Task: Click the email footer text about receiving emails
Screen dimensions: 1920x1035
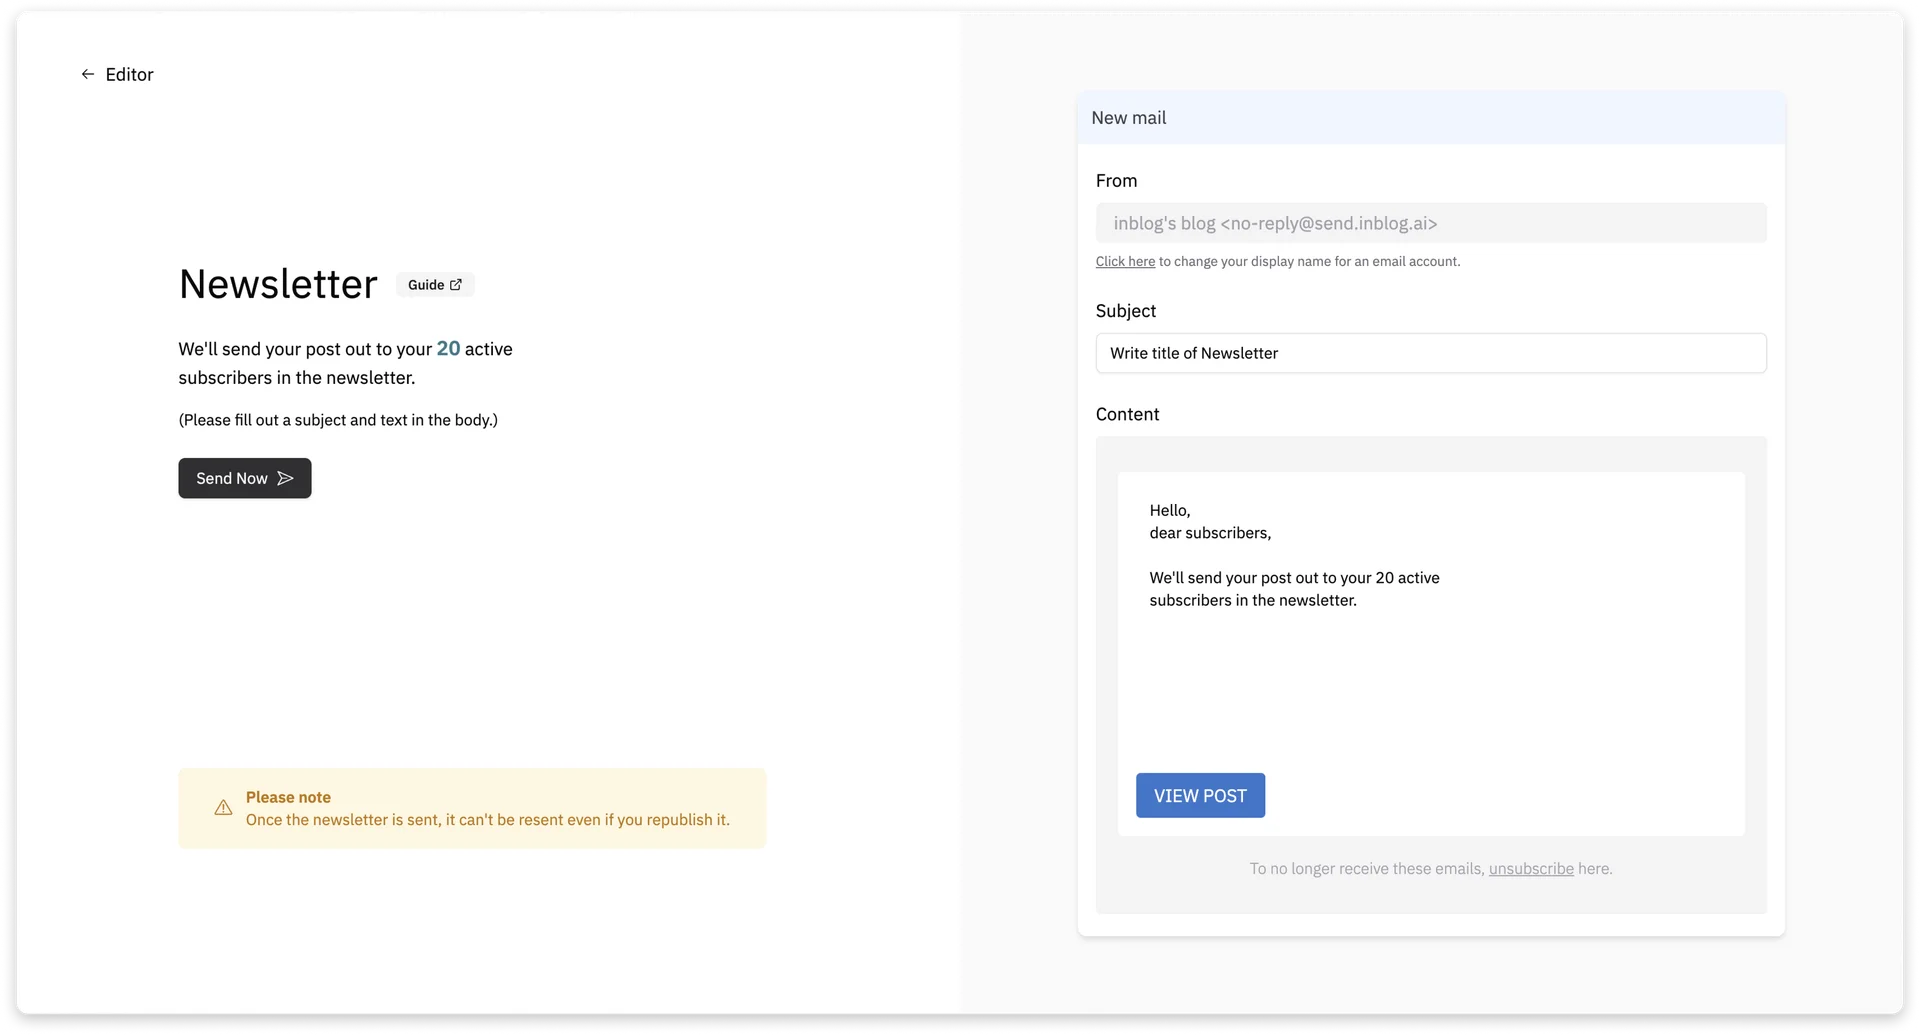Action: pyautogui.click(x=1430, y=869)
